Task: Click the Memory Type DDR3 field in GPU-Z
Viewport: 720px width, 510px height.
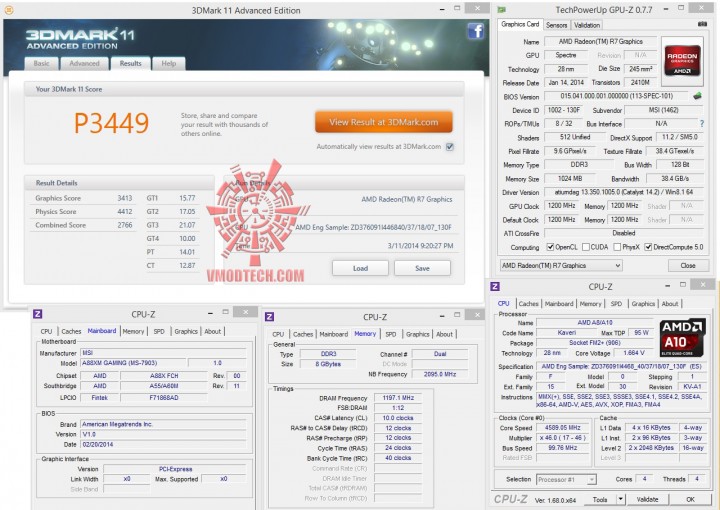Action: pyautogui.click(x=579, y=164)
